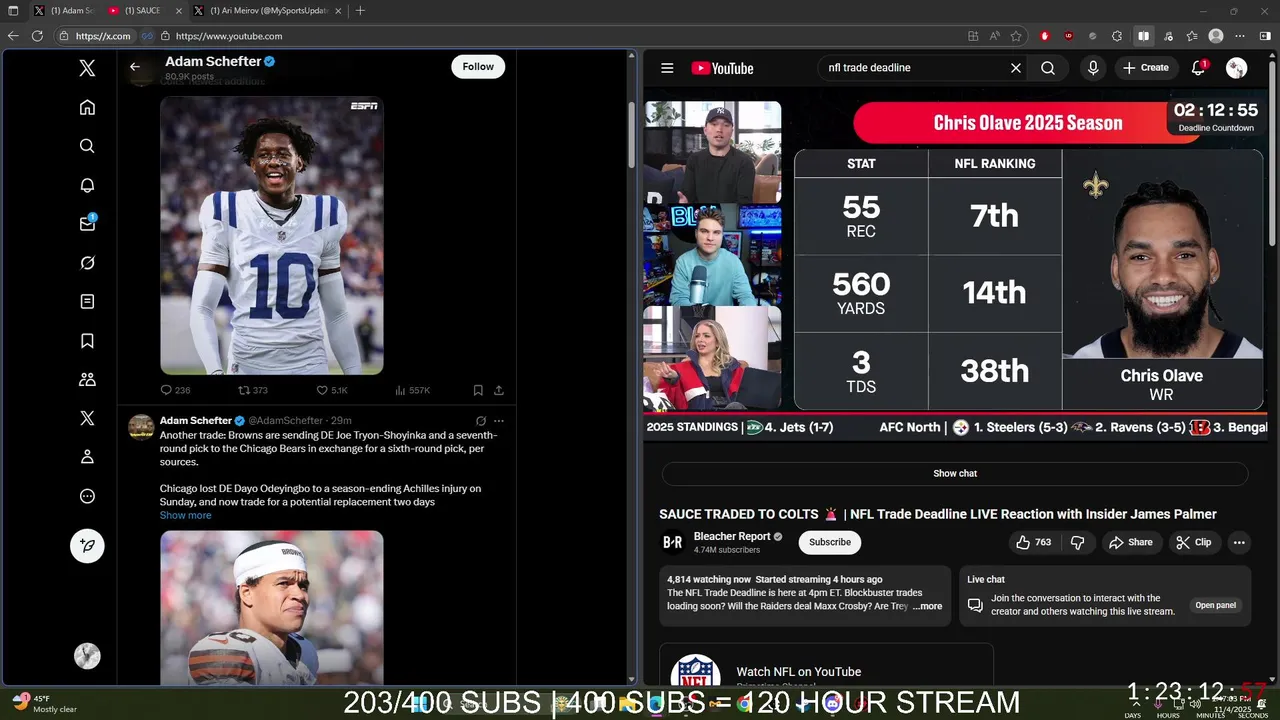This screenshot has width=1280, height=720.
Task: Open YouTube notifications bell
Action: [1198, 68]
